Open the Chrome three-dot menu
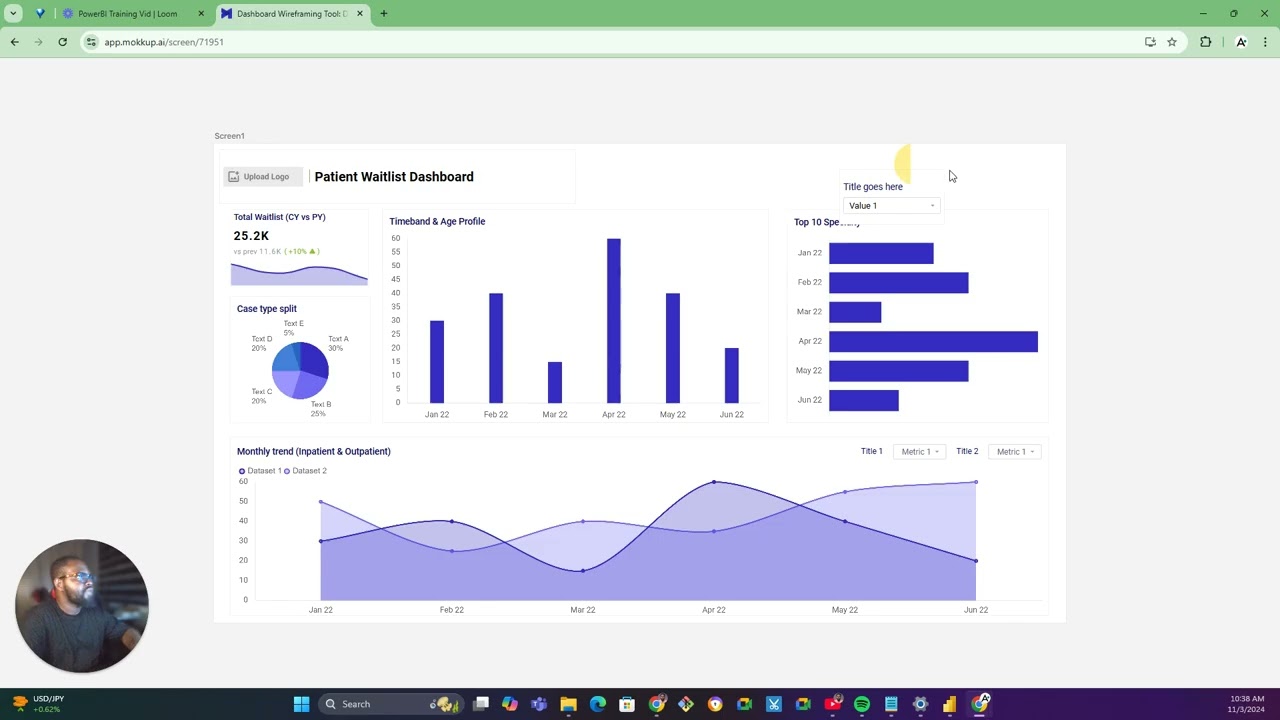The image size is (1280, 720). coord(1265,42)
